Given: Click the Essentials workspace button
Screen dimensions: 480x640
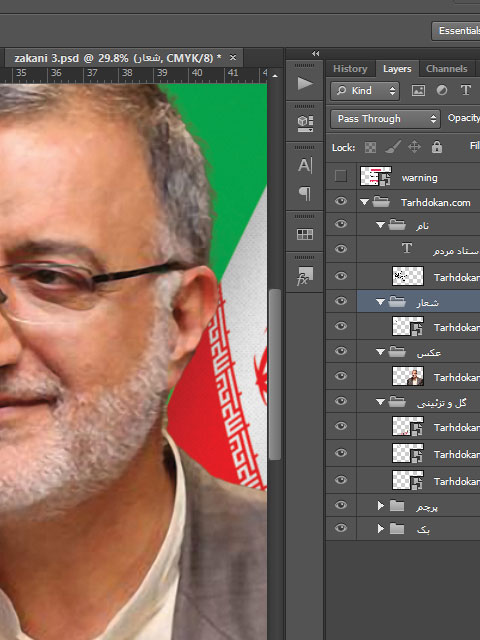Looking at the screenshot, I should (457, 31).
